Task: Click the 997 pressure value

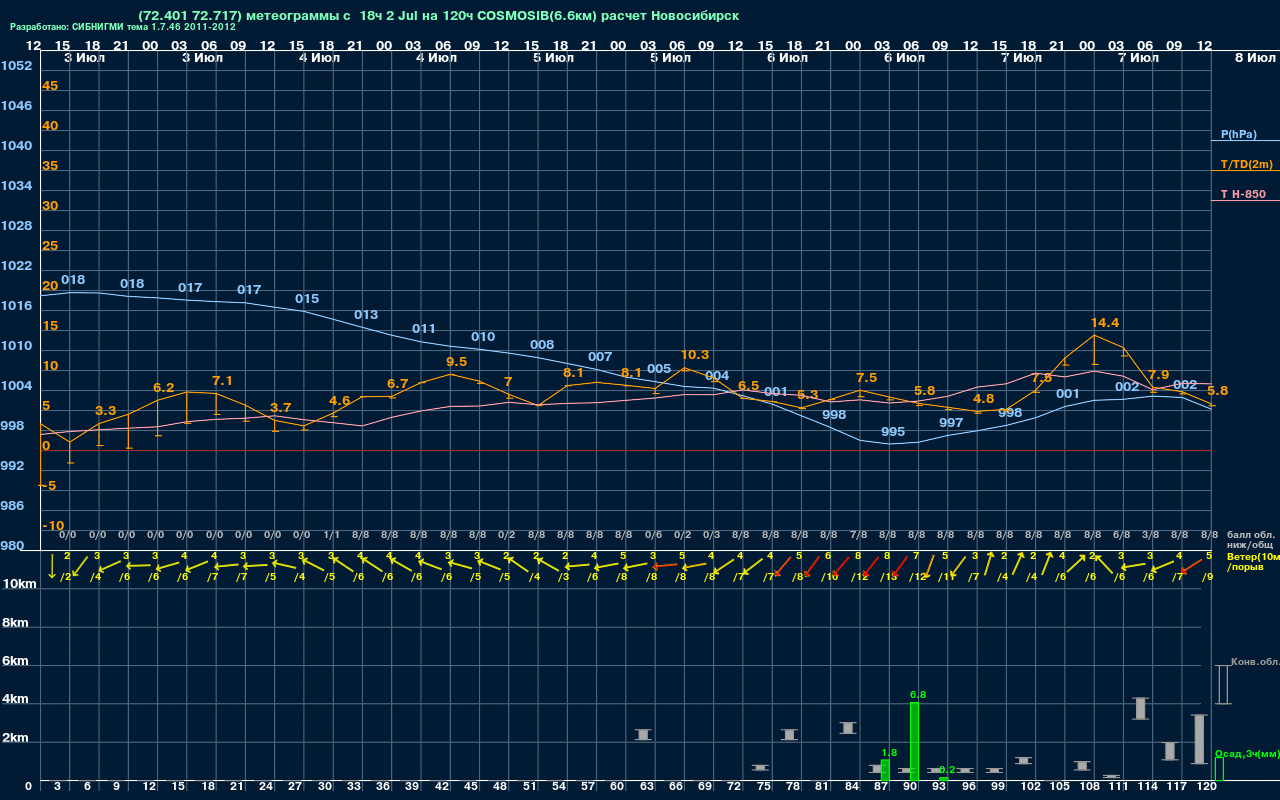Action: (x=951, y=423)
